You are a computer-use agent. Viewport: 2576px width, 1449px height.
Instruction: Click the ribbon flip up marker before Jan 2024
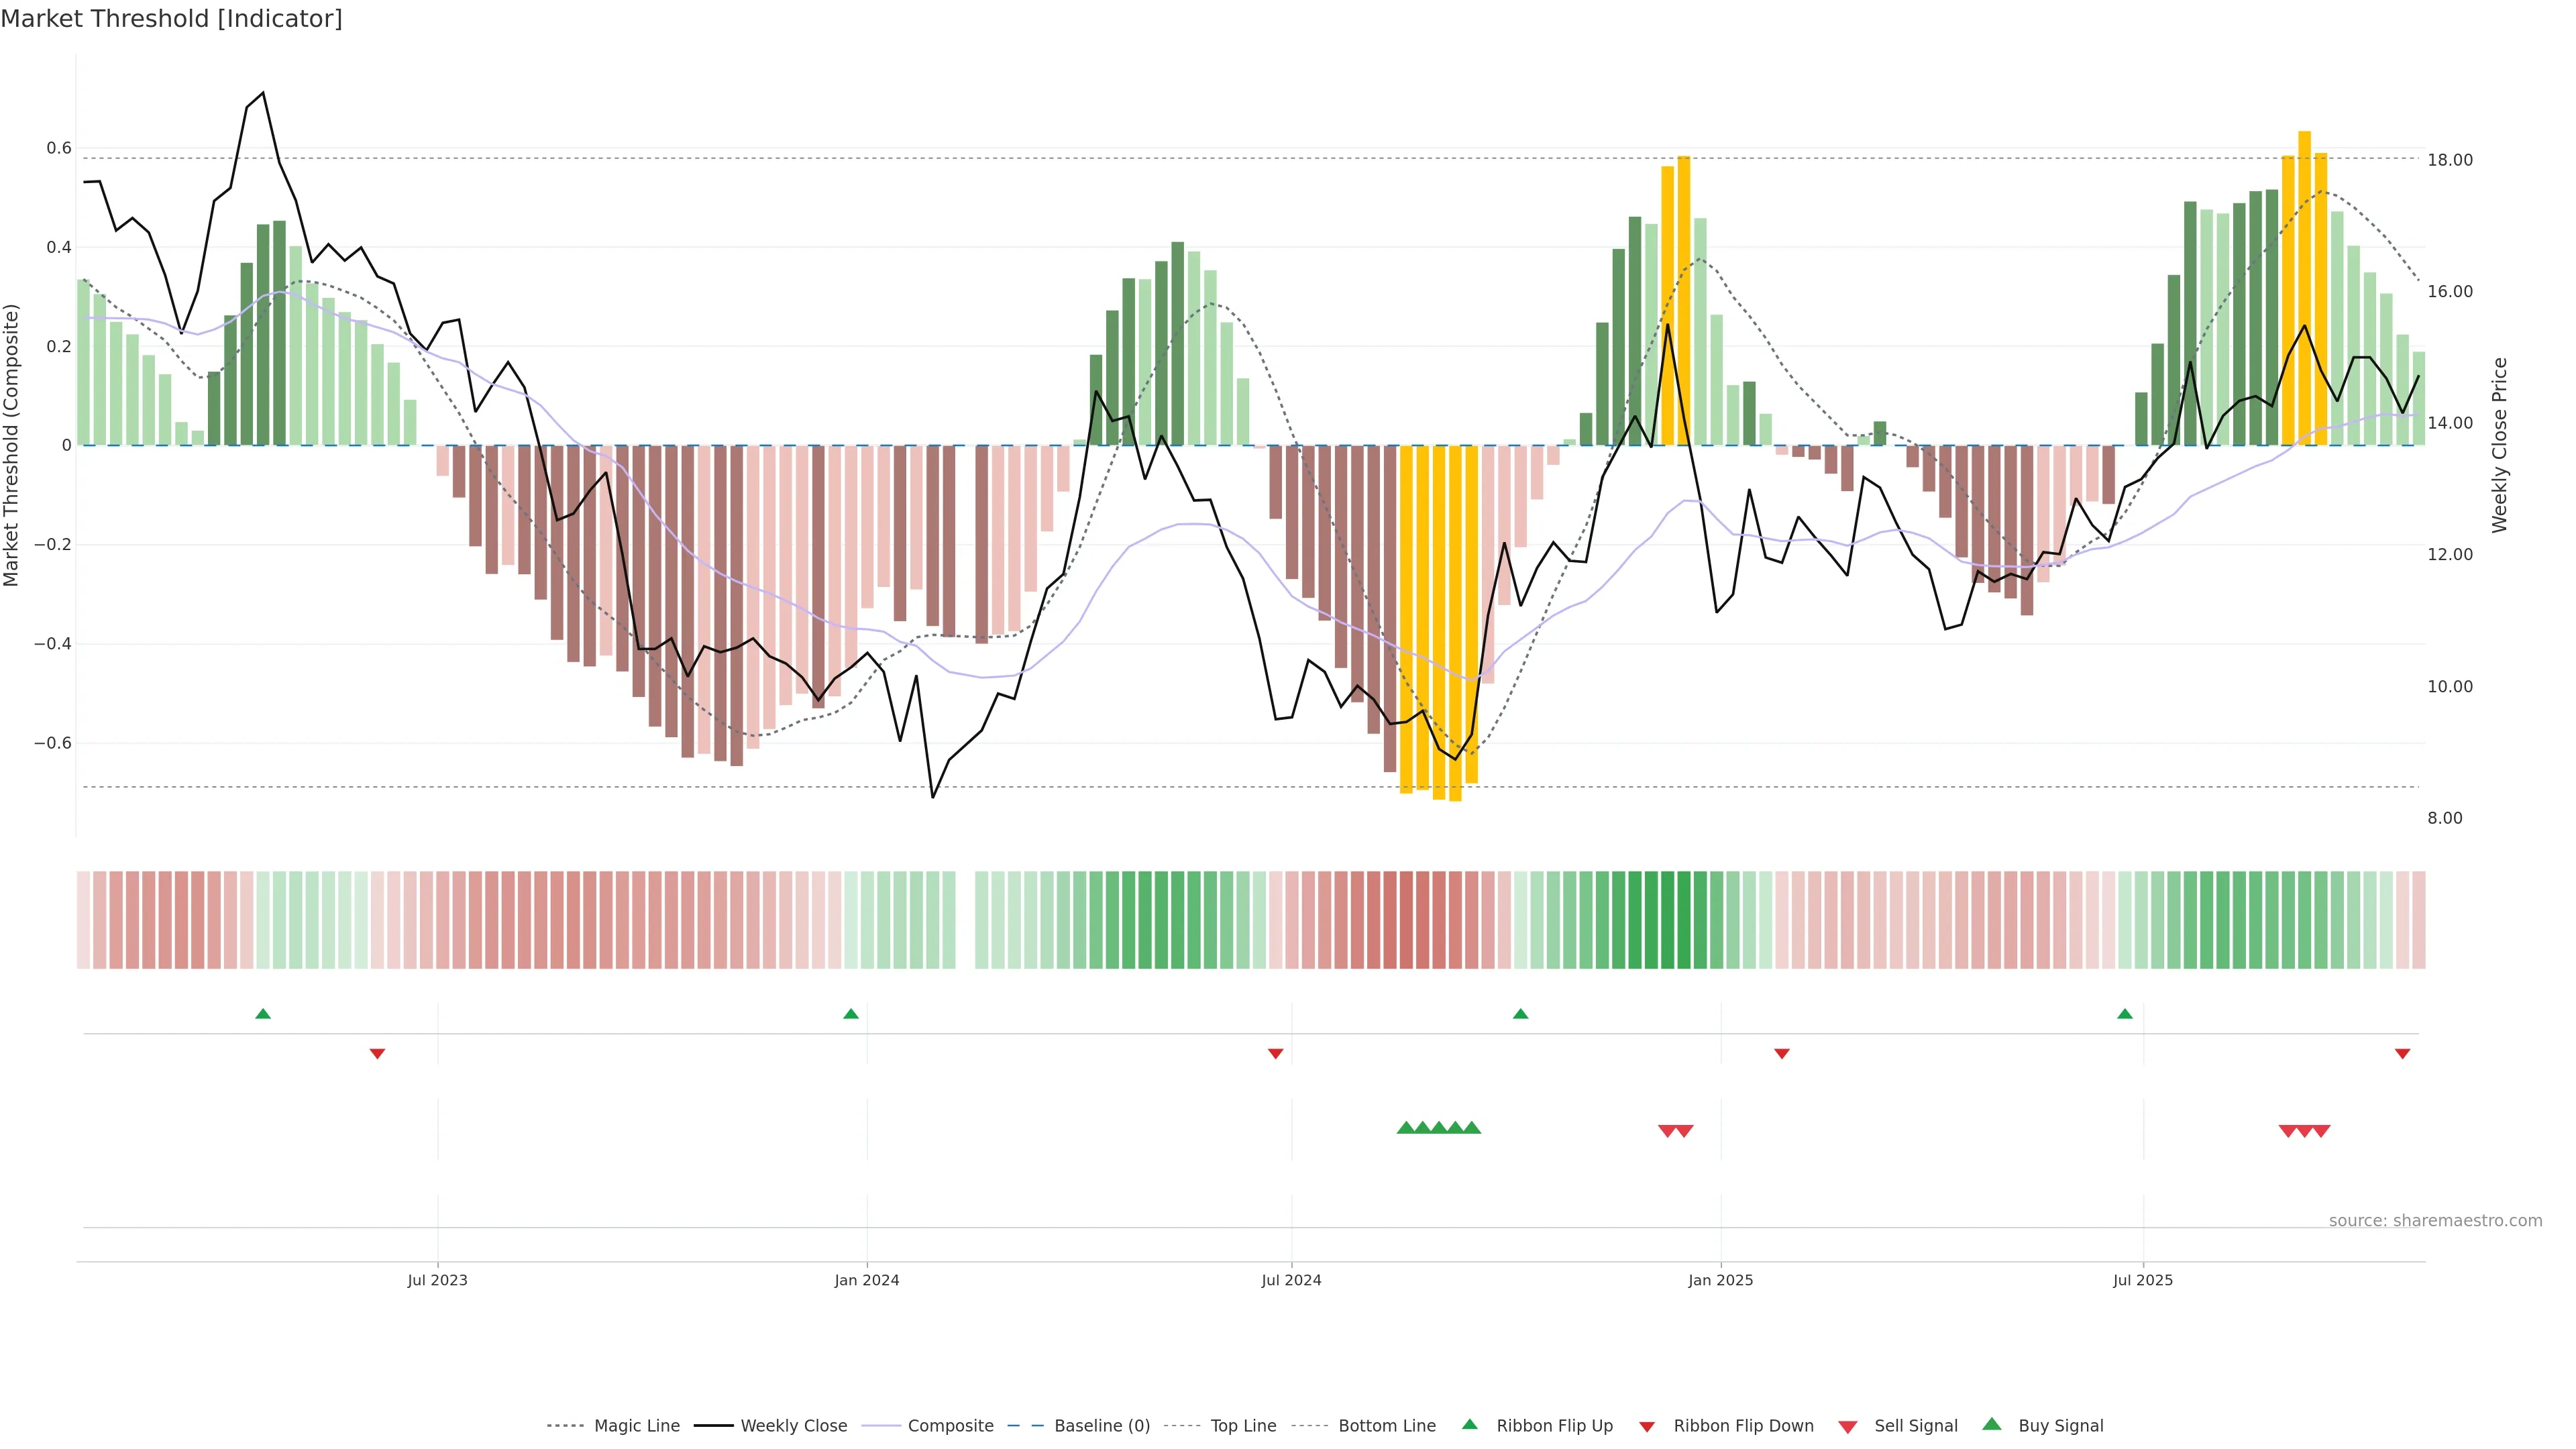[851, 1014]
